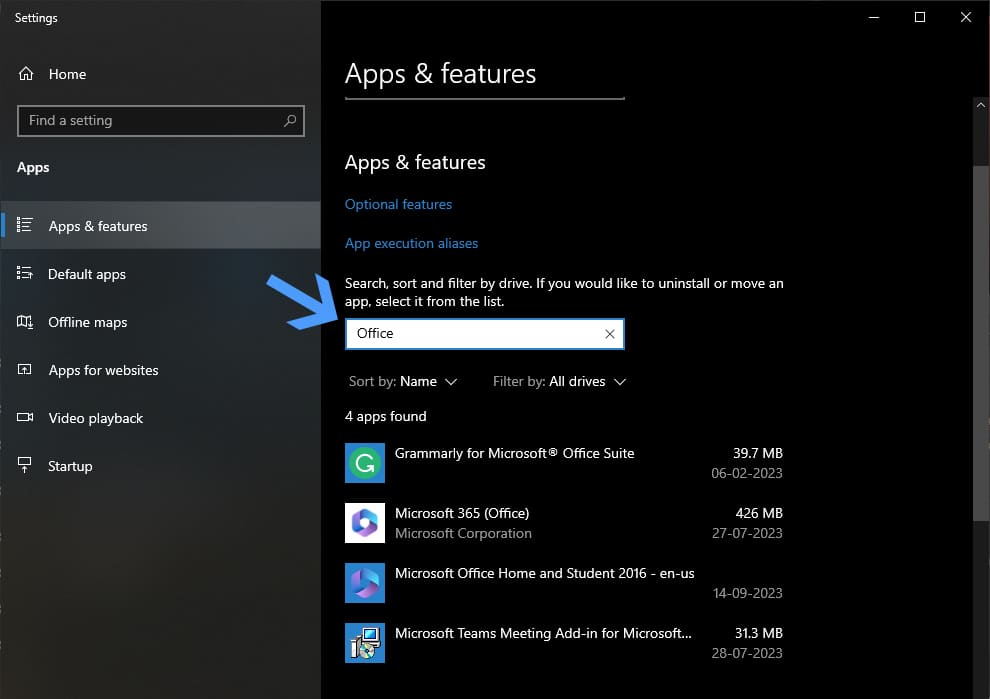Open the Optional features link

click(398, 204)
